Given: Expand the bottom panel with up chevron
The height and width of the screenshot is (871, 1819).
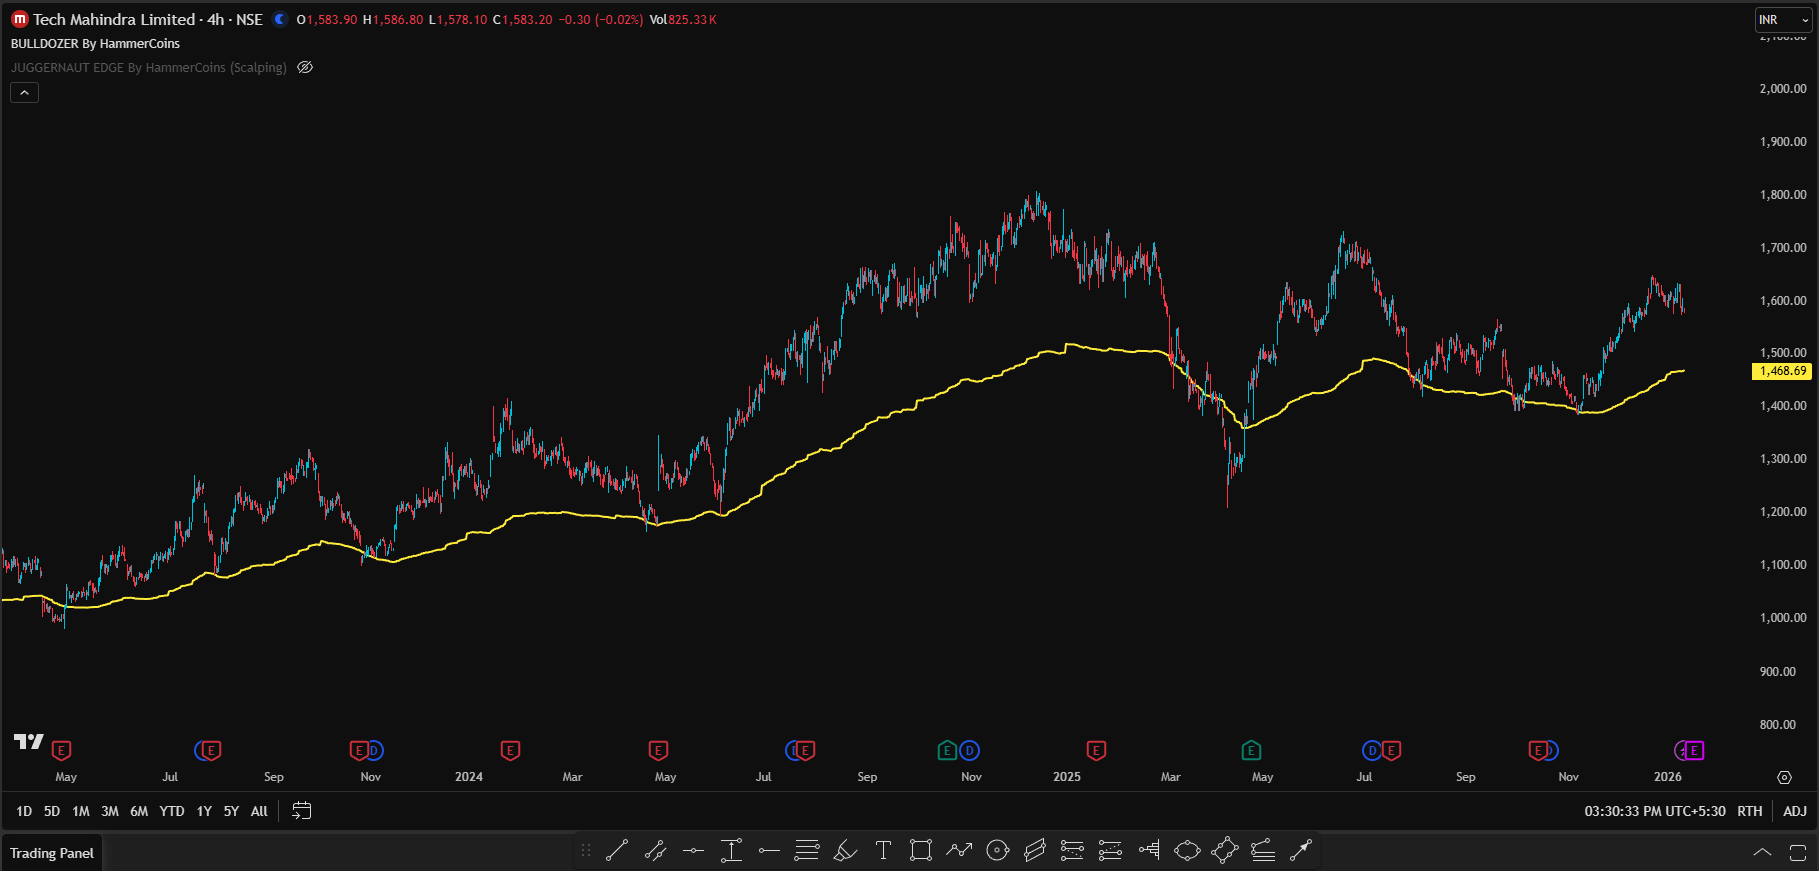Looking at the screenshot, I should pos(1762,852).
